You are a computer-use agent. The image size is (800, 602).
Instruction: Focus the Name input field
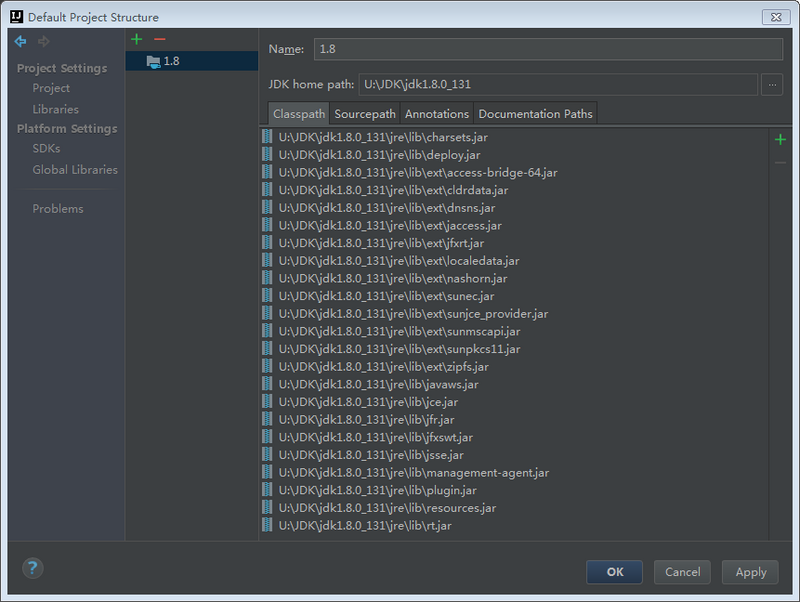(548, 49)
